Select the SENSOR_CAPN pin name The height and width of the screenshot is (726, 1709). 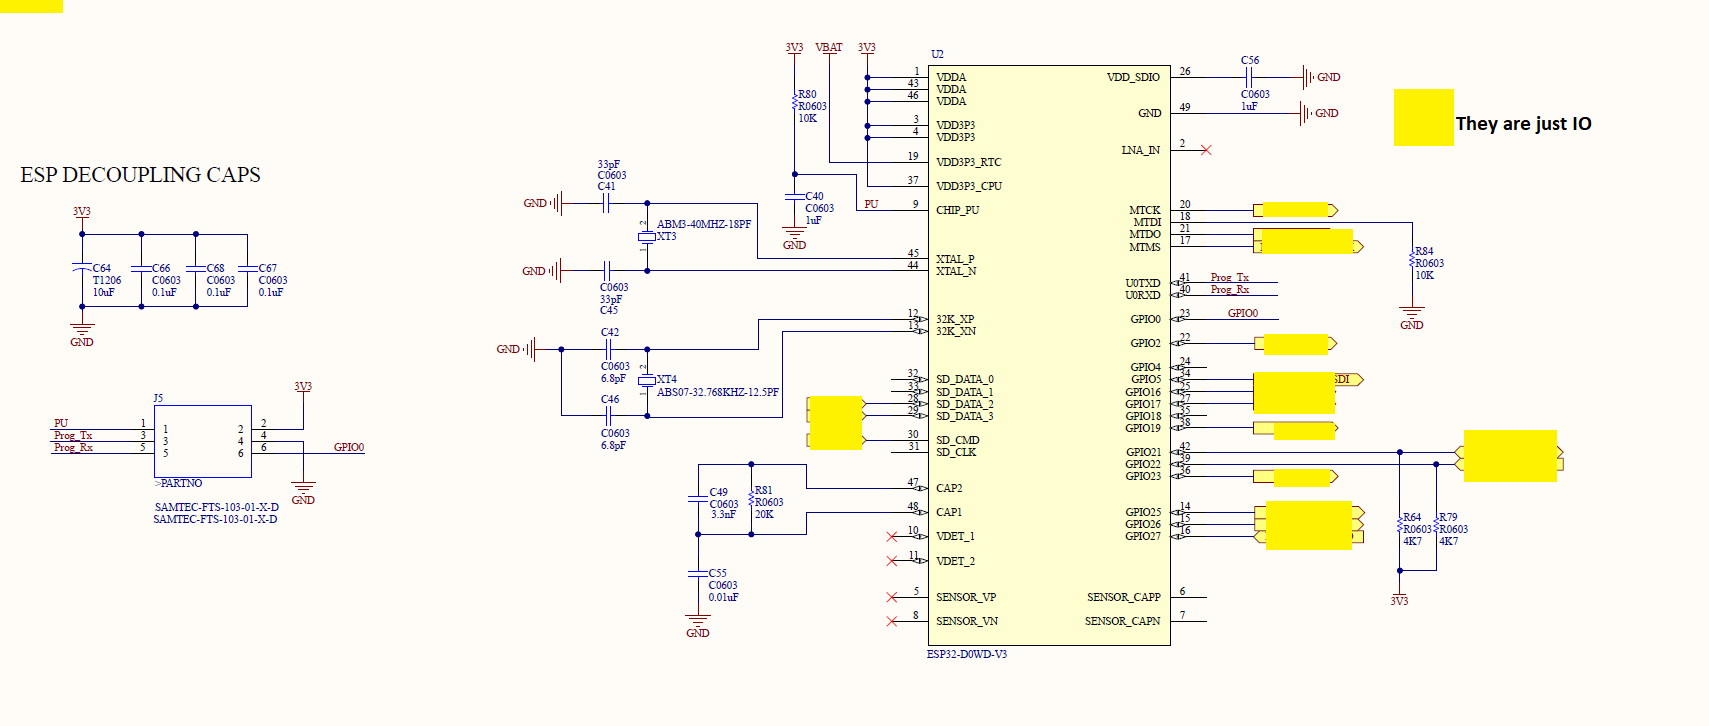[1123, 621]
